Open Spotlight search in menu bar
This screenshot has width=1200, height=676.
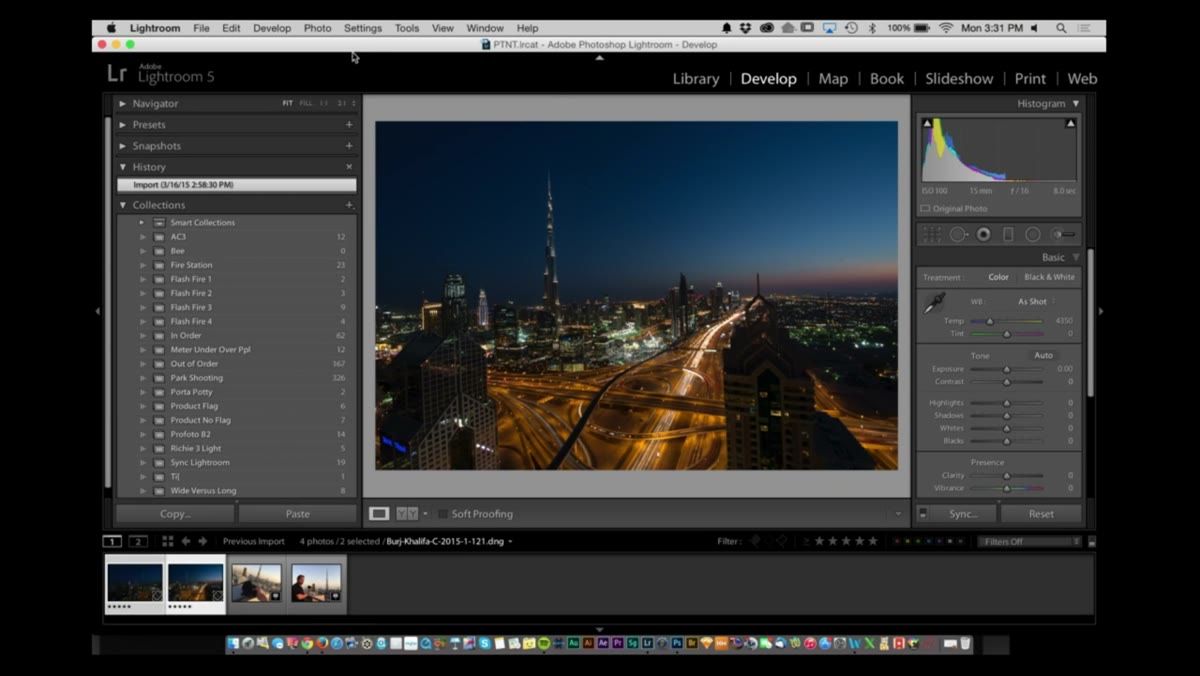[1061, 28]
